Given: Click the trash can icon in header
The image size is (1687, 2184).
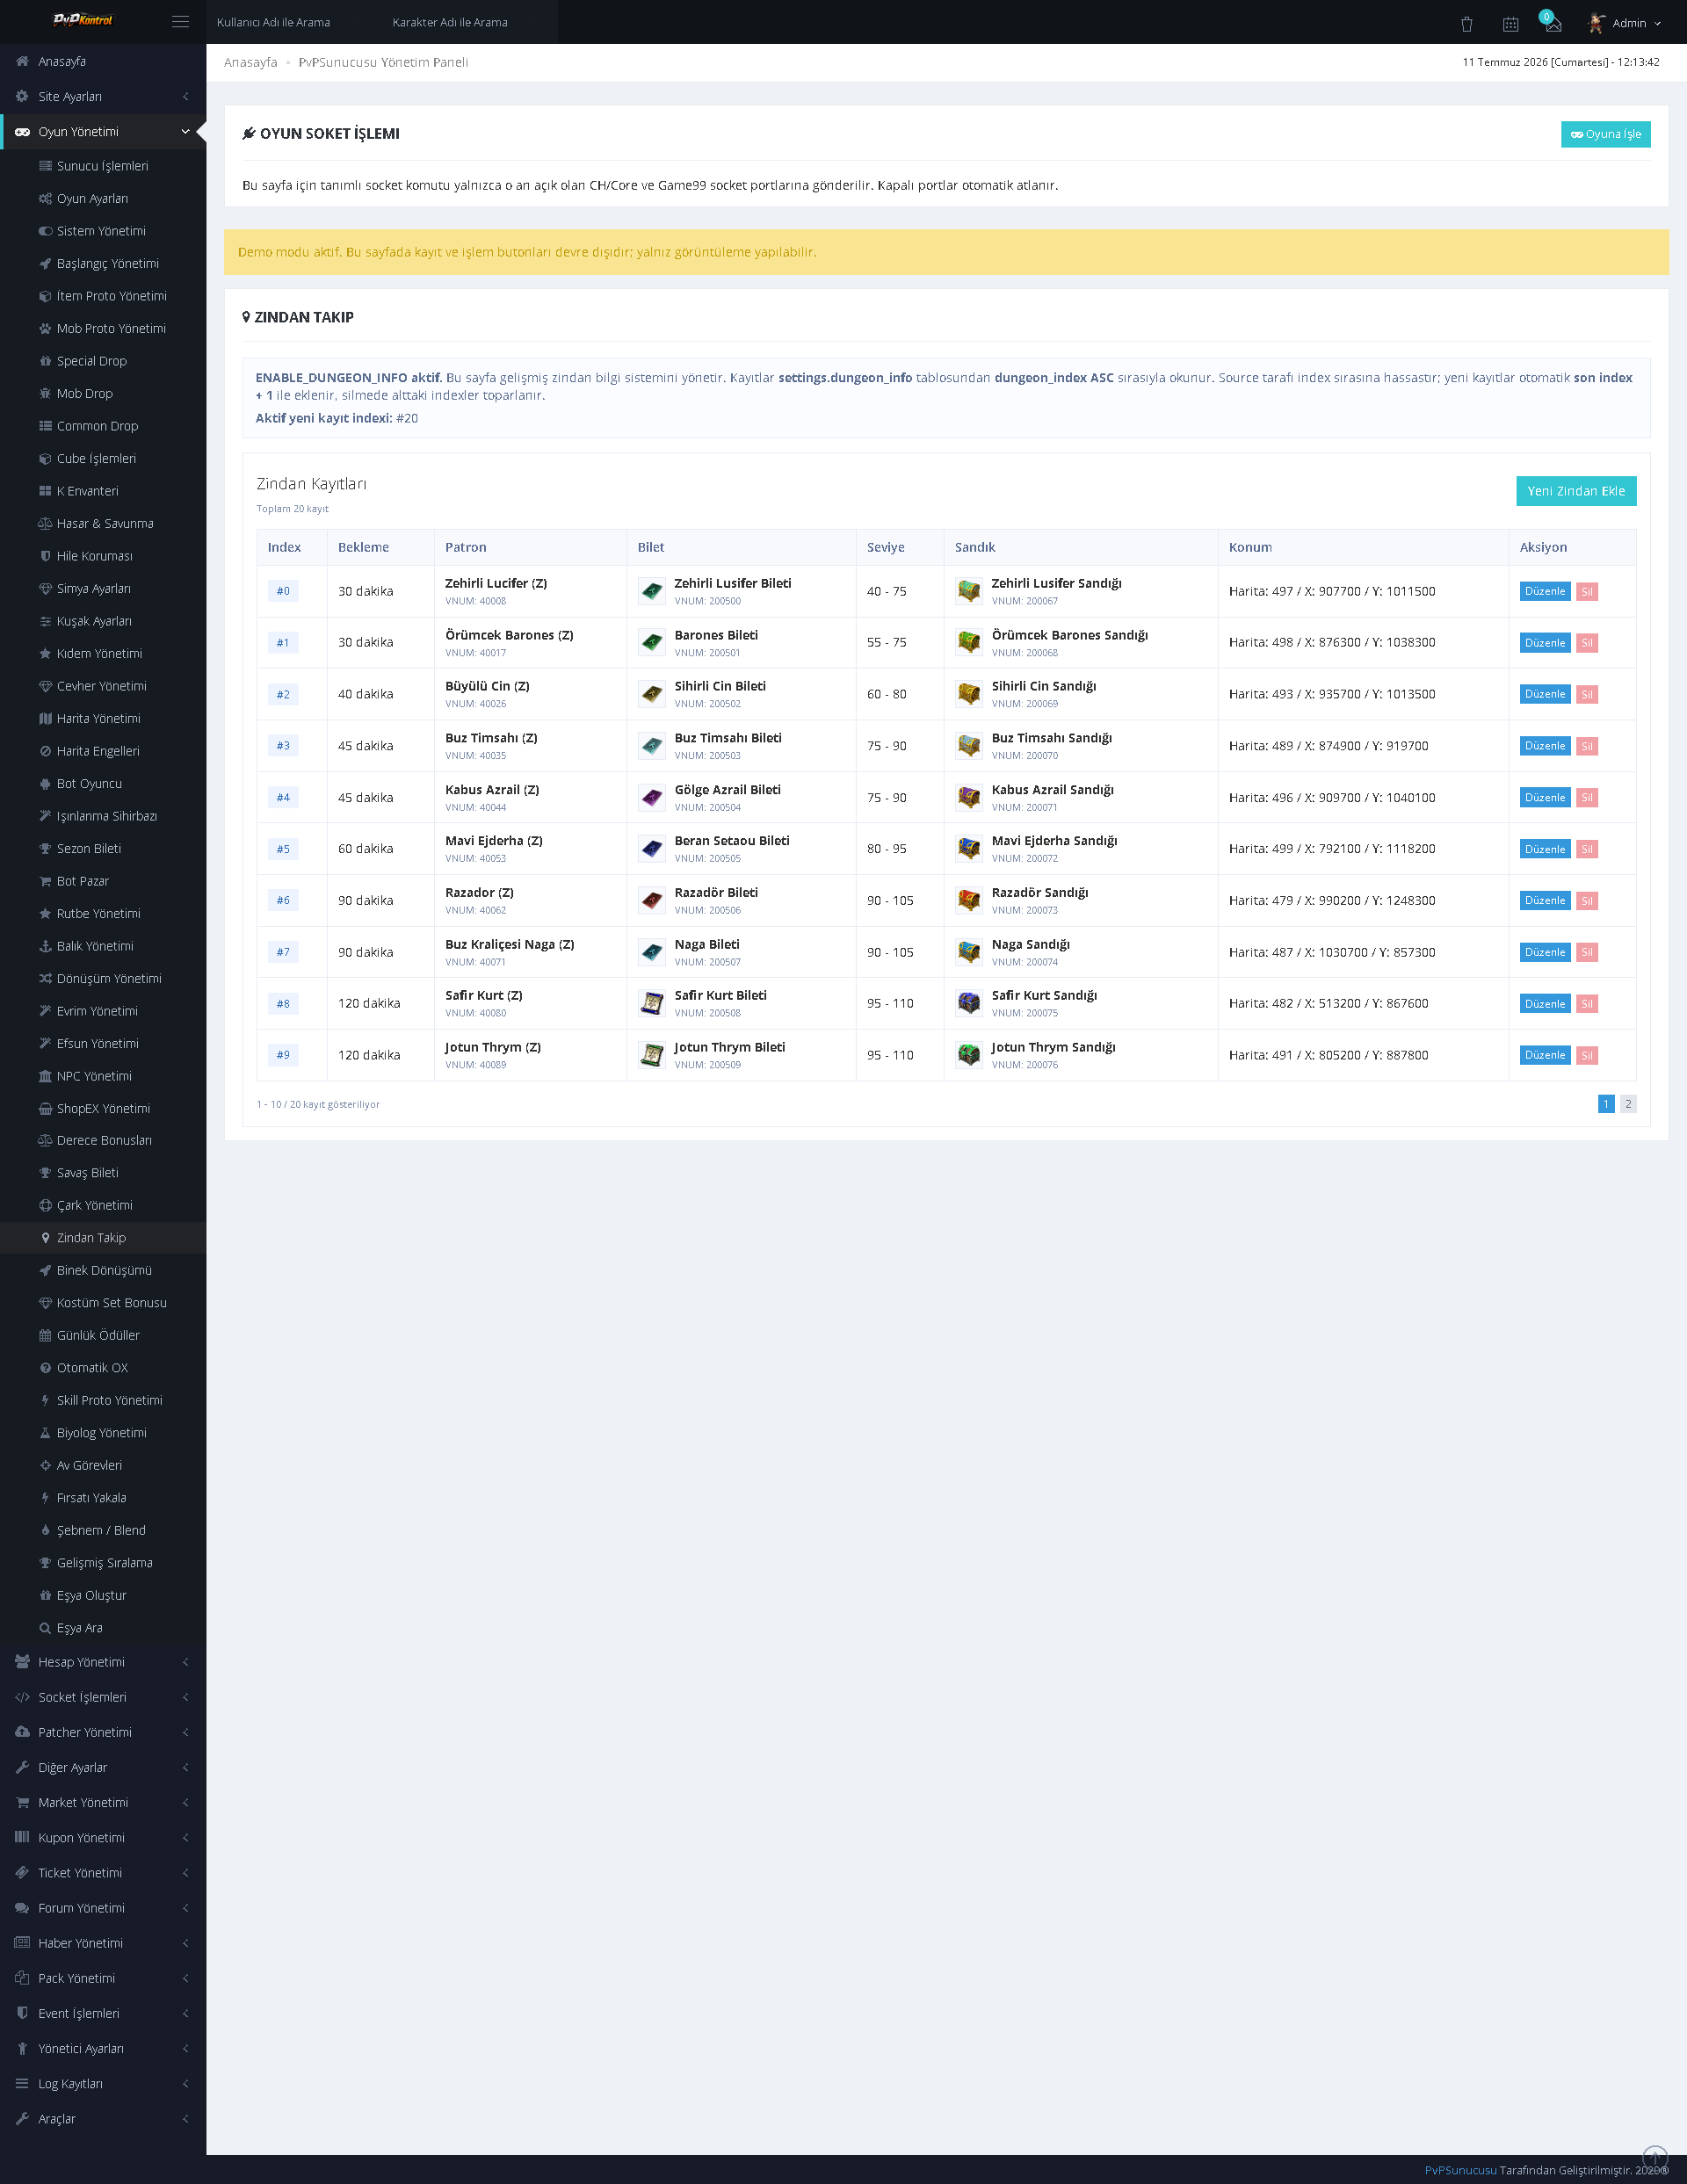Looking at the screenshot, I should point(1466,23).
